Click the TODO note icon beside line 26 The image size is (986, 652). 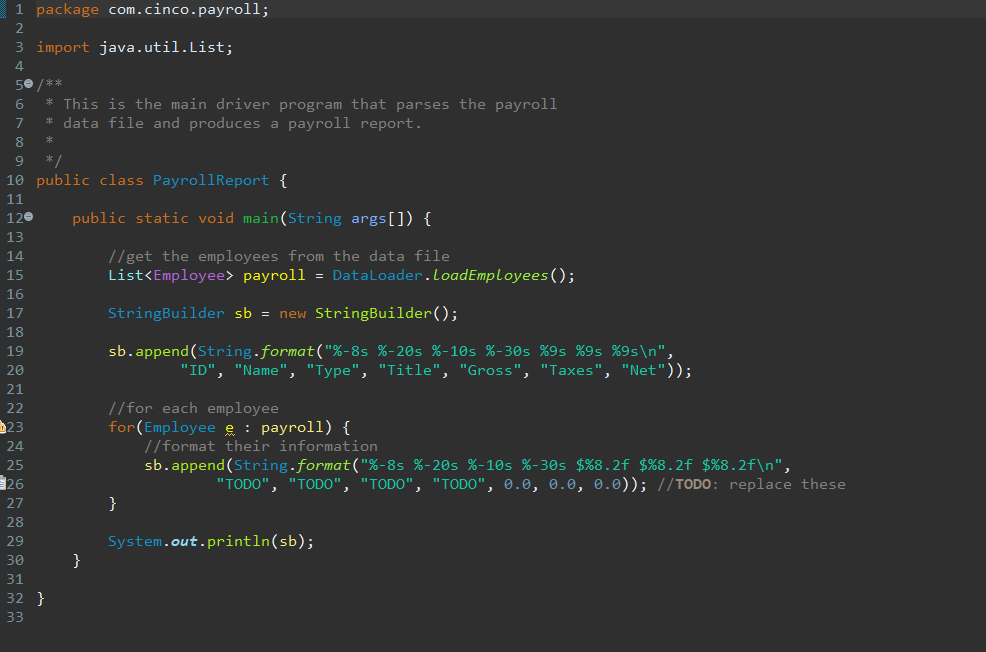click(3, 484)
